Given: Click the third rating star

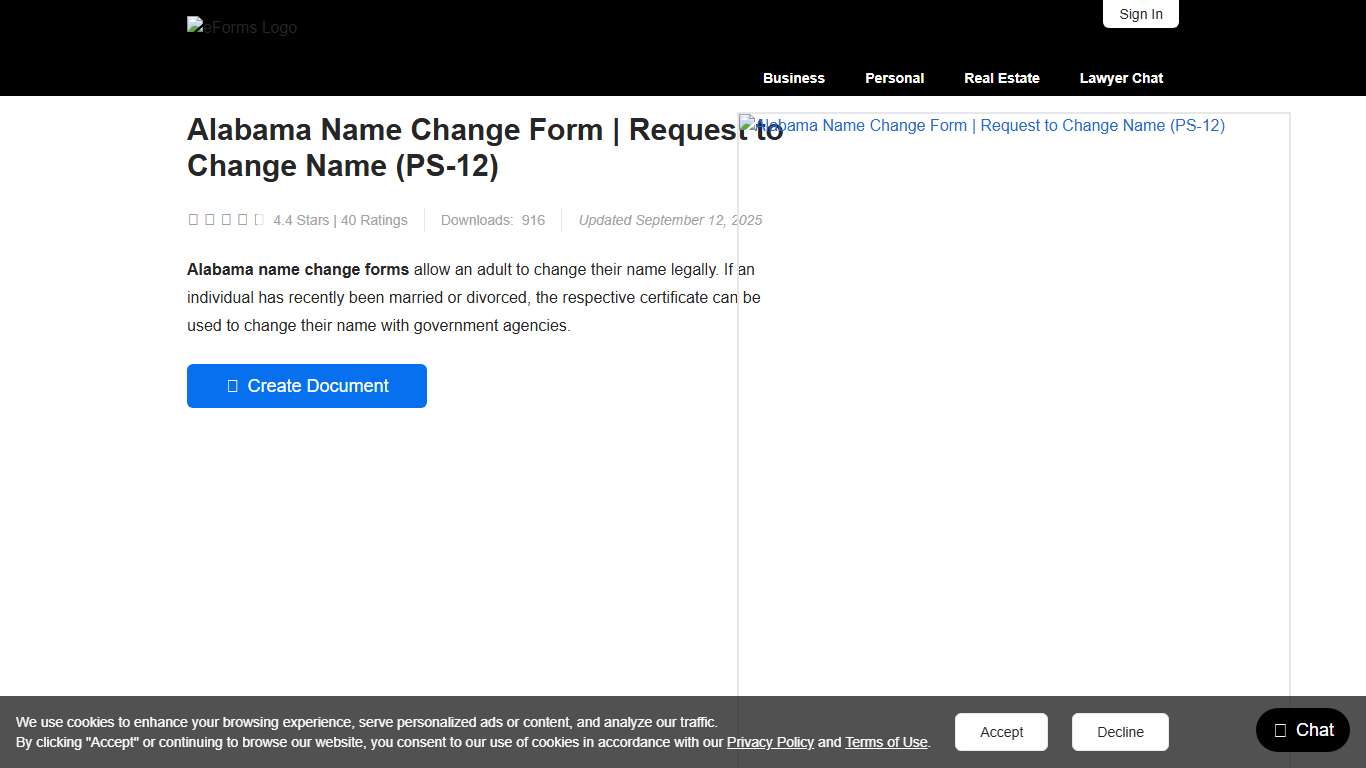Looking at the screenshot, I should point(227,218).
